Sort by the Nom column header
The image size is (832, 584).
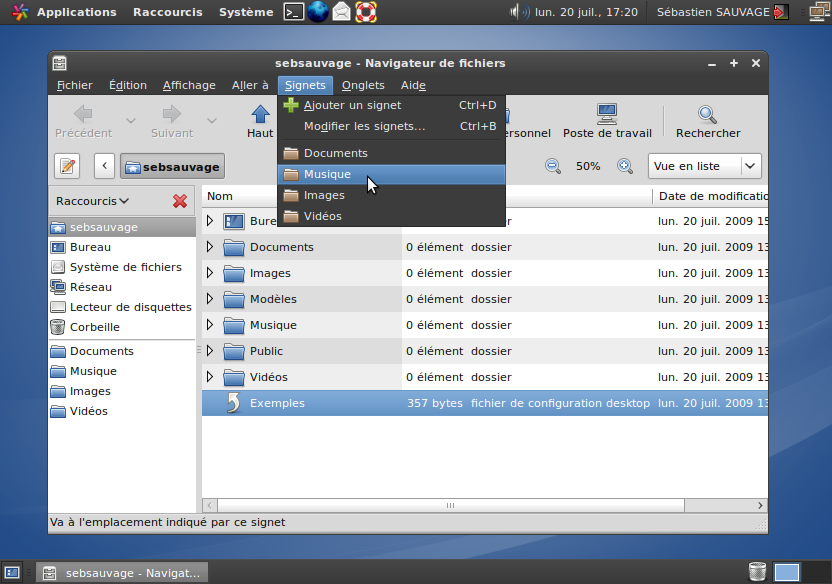pyautogui.click(x=302, y=196)
